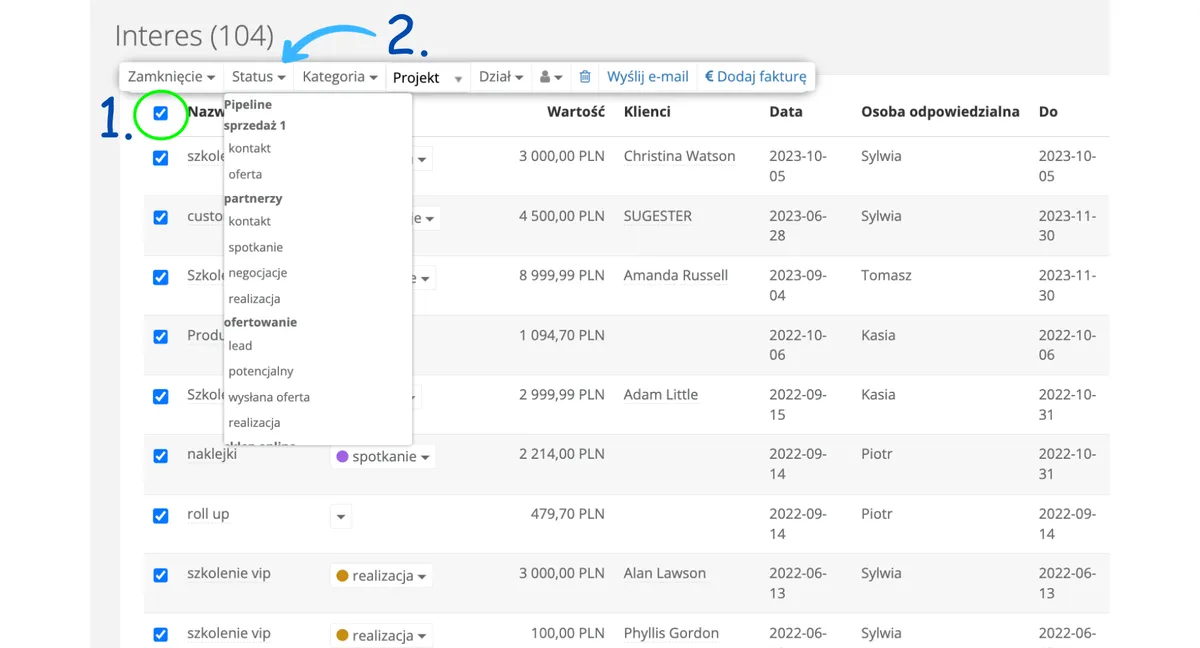Screen dimensions: 1200x648
Task: Click the Wyślij e-mail button
Action: tap(647, 77)
